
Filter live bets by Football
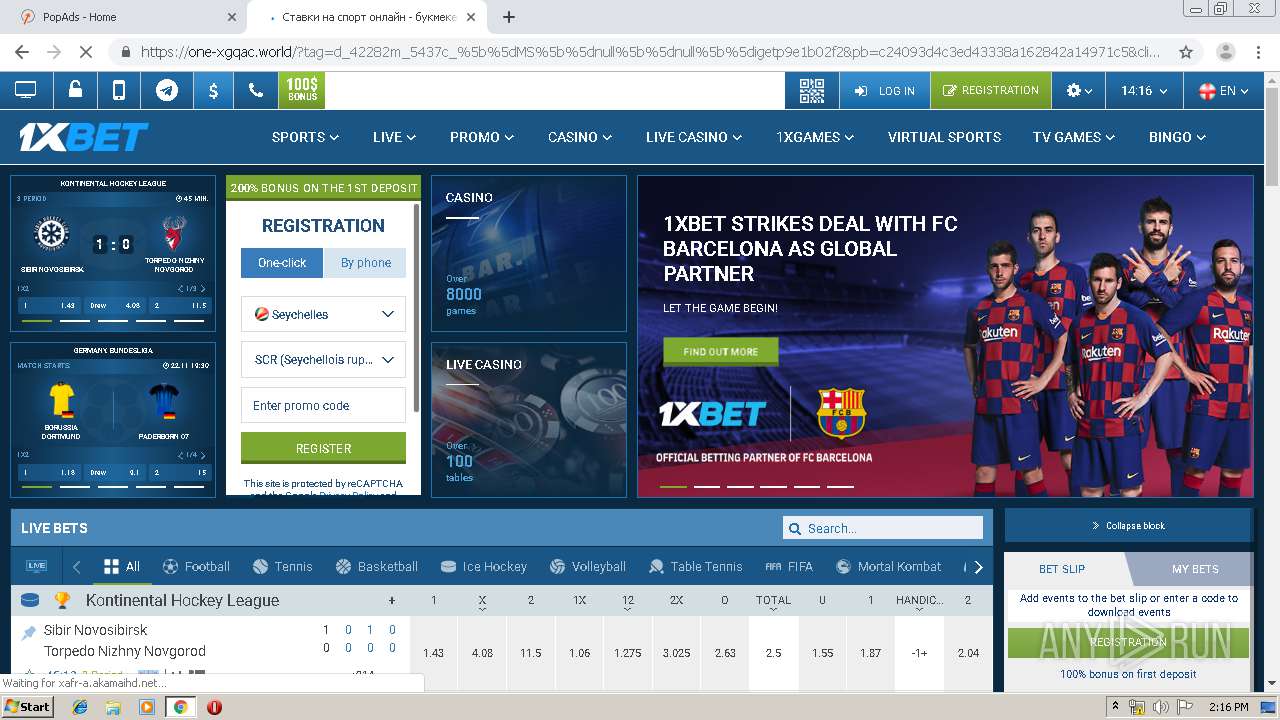[x=196, y=566]
